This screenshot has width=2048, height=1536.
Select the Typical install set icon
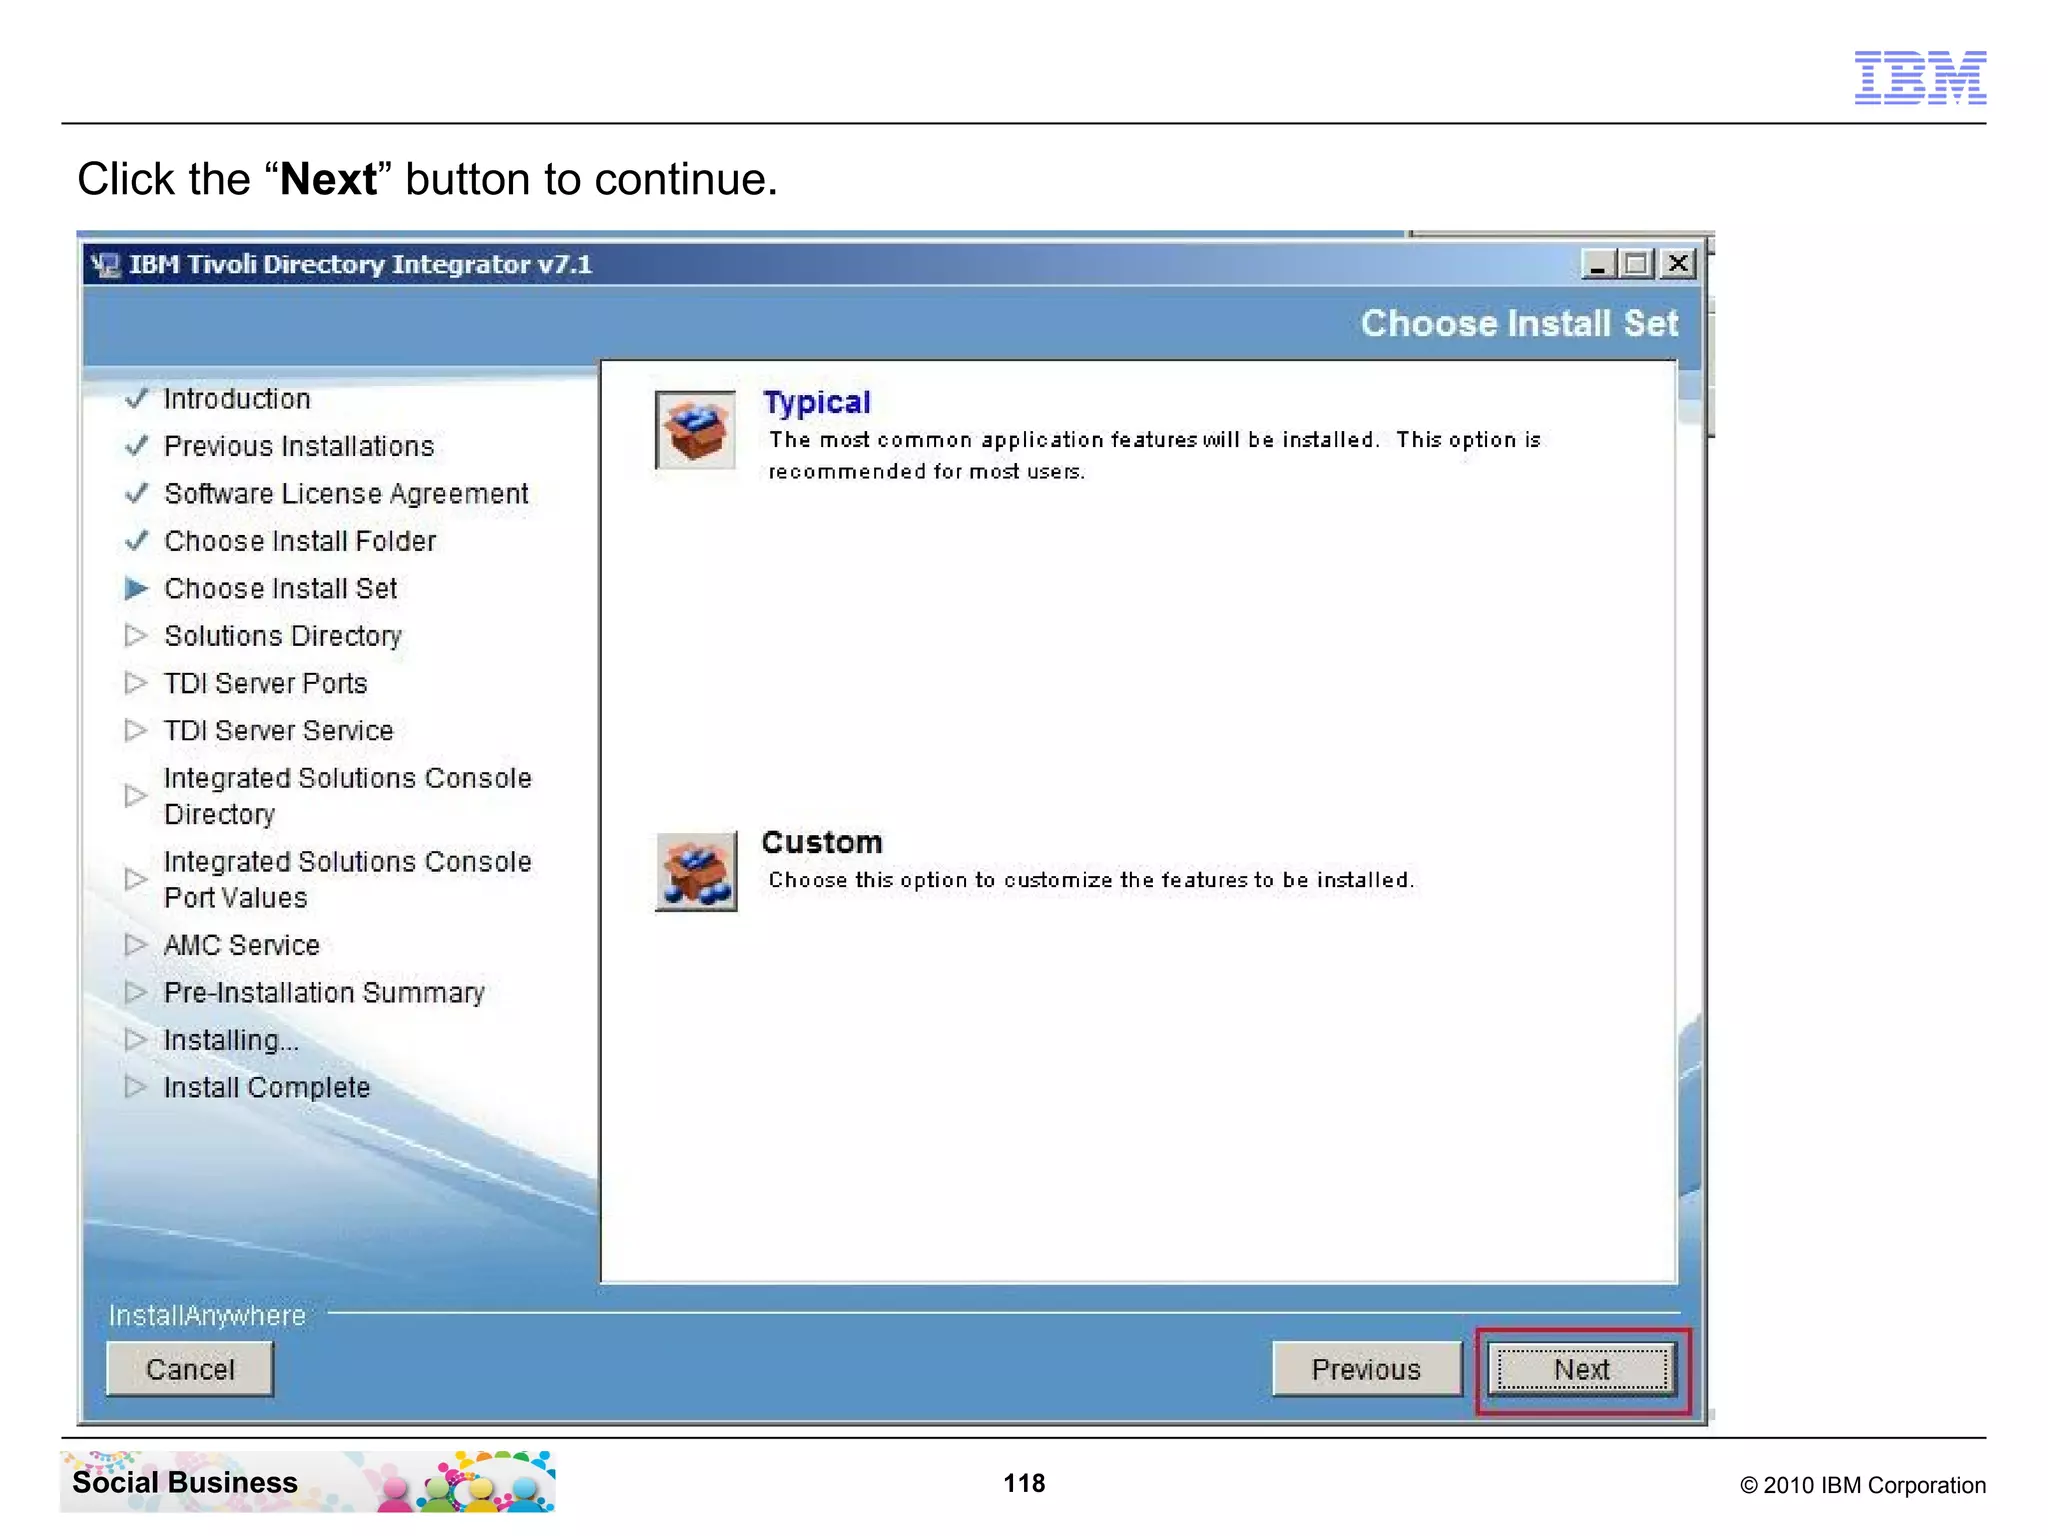pyautogui.click(x=696, y=430)
